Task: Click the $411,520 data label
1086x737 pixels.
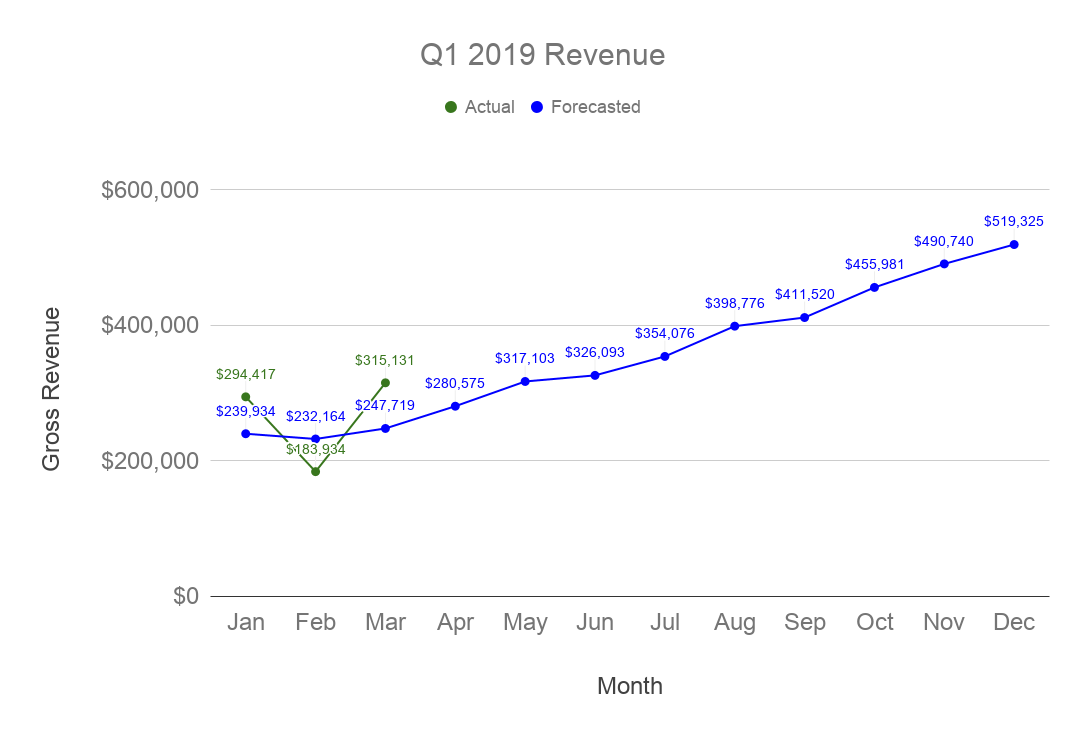Action: tap(805, 294)
